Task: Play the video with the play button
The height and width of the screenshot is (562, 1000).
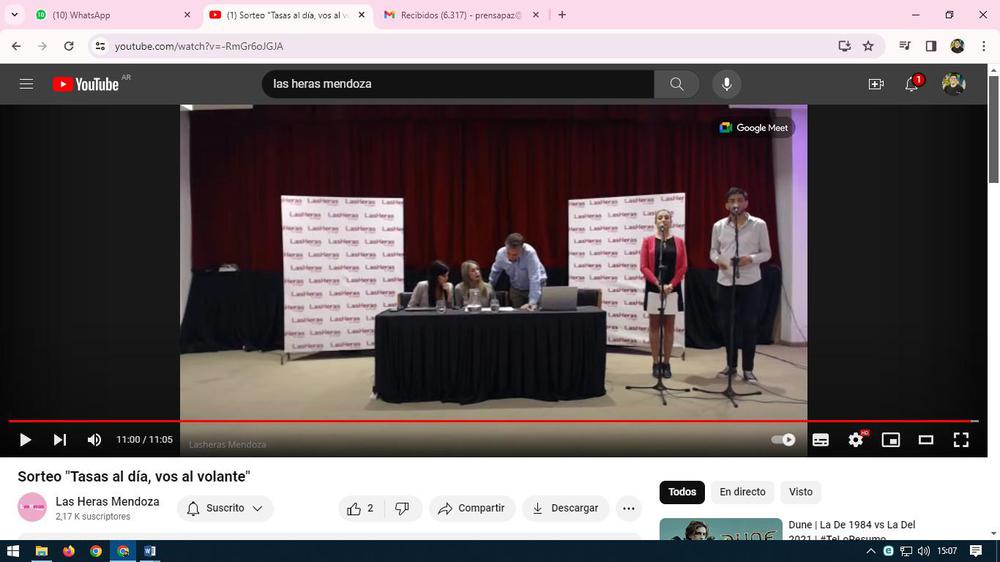Action: [x=26, y=440]
